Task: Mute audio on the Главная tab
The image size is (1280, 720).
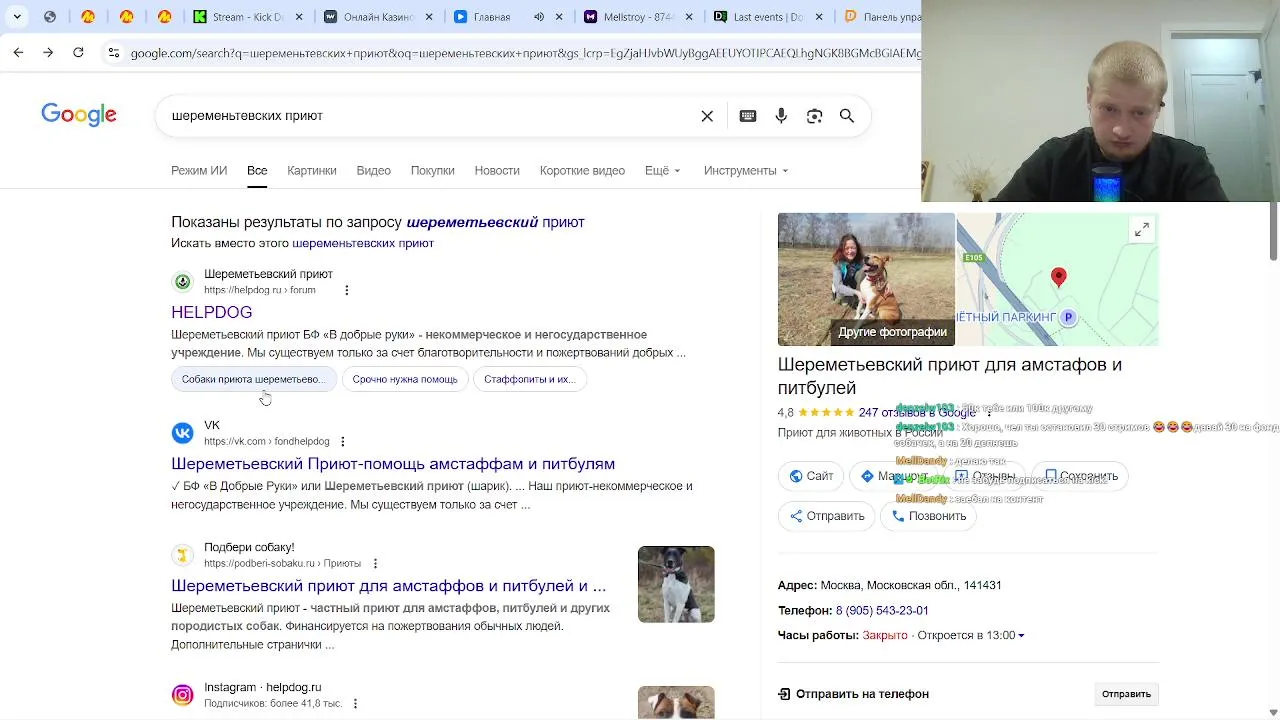Action: pos(539,17)
